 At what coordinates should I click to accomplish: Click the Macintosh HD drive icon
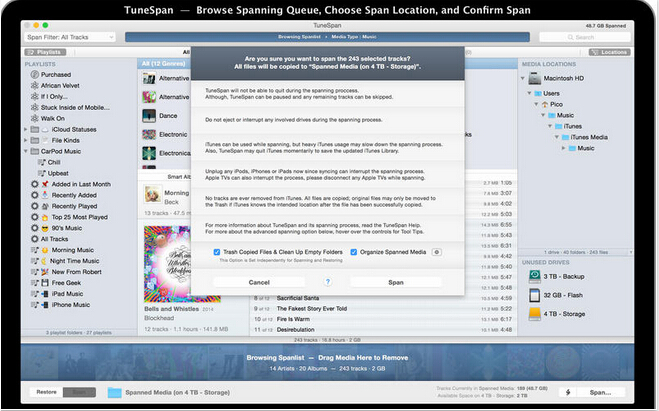pos(535,78)
